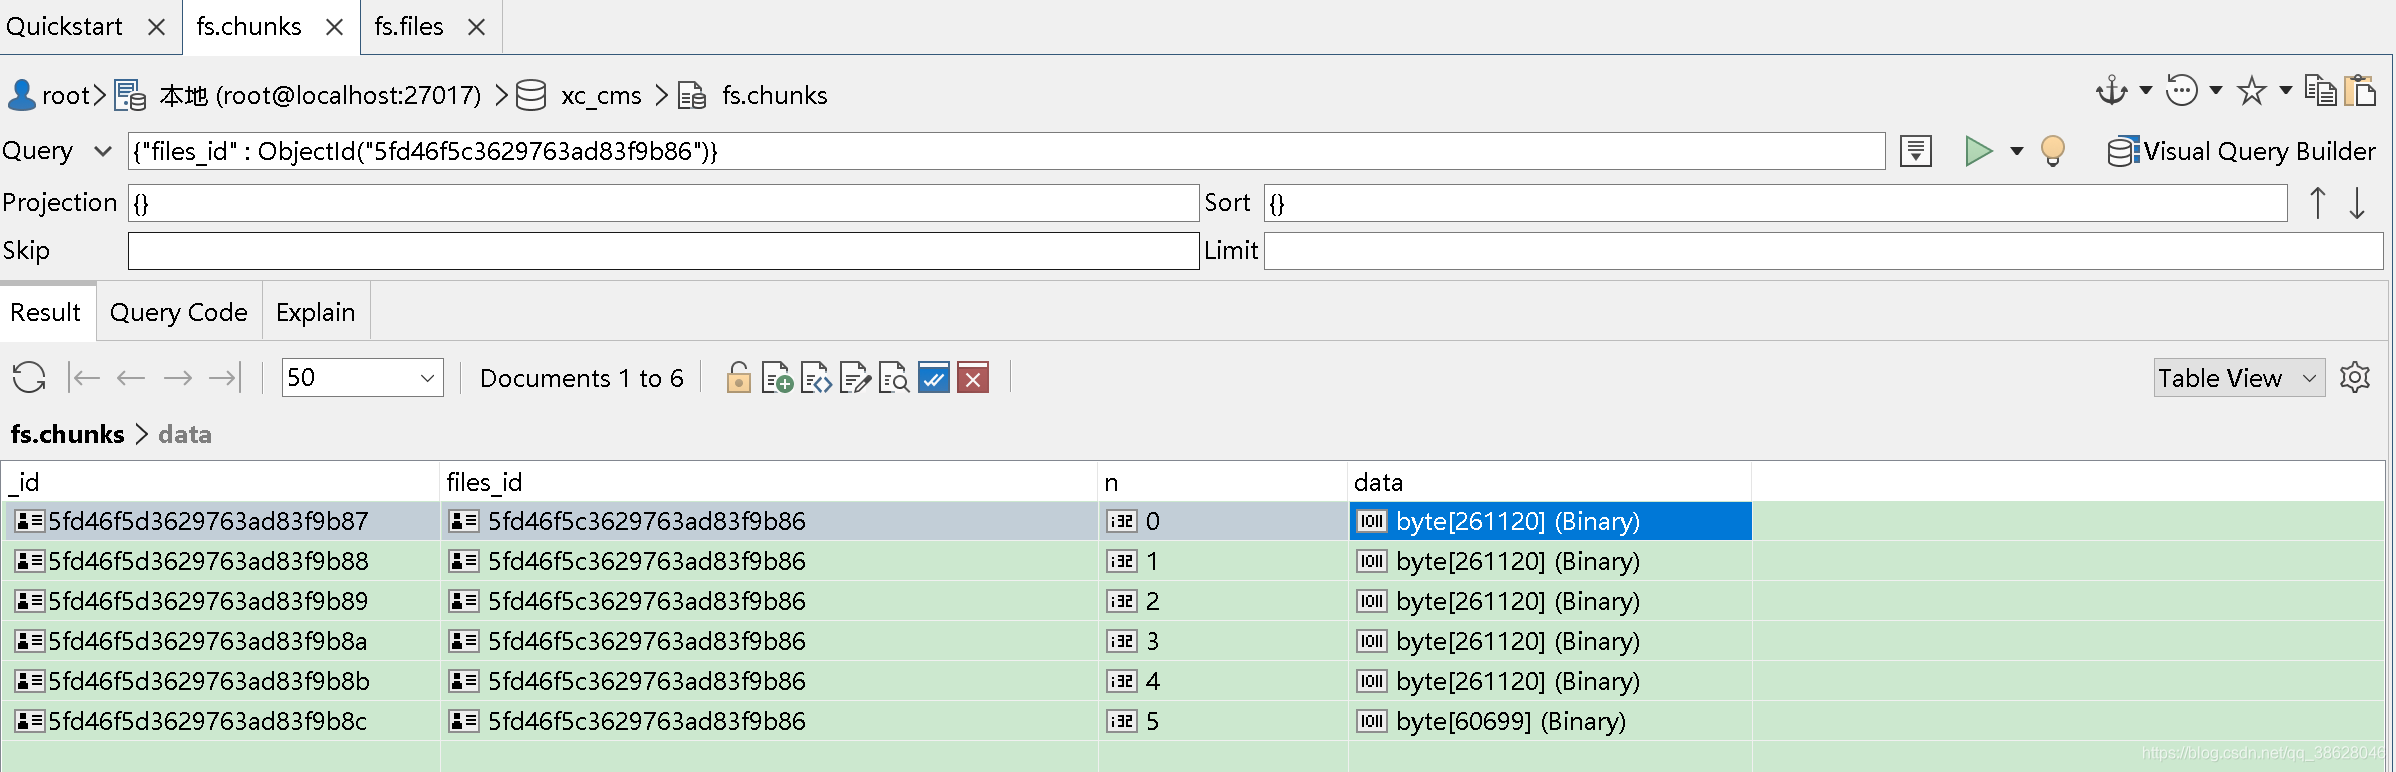Viewport: 2396px width, 772px height.
Task: Click the refresh results icon
Action: (29, 378)
